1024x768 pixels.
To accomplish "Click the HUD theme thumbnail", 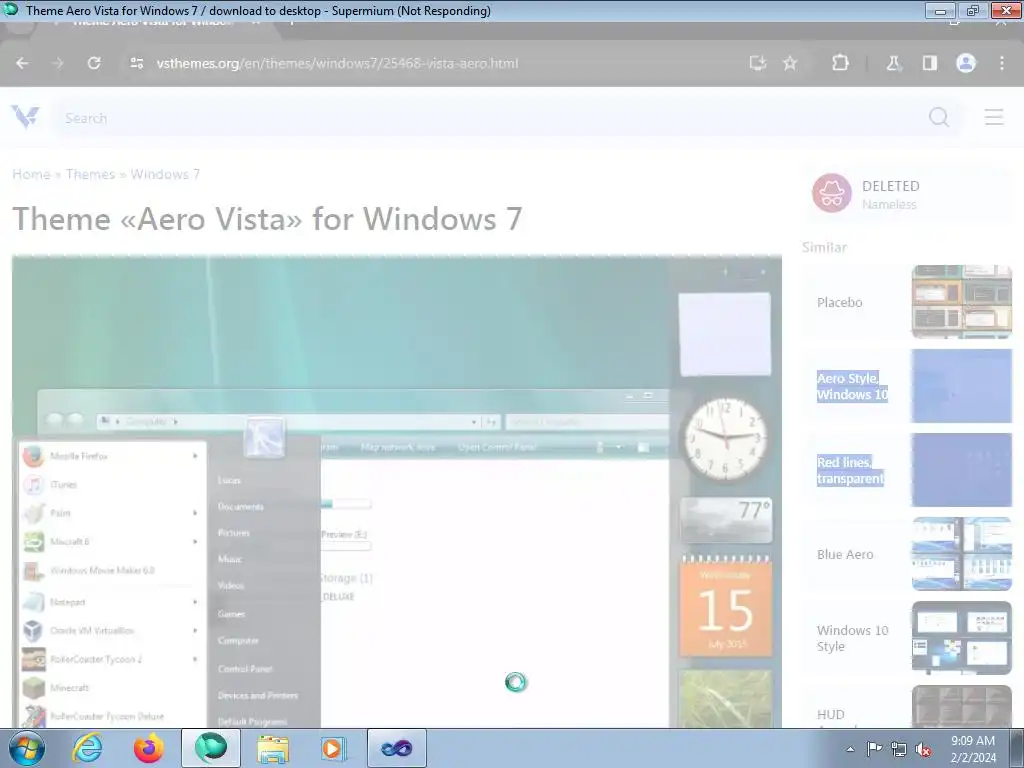I will pos(961,706).
